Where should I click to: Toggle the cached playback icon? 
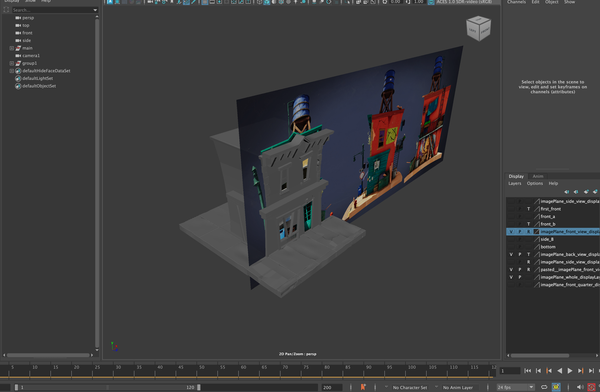pyautogui.click(x=556, y=387)
